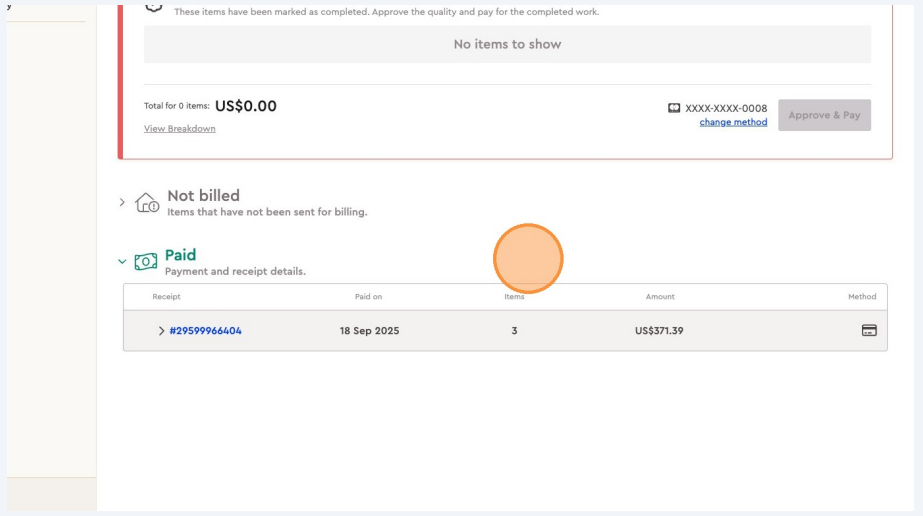The height and width of the screenshot is (516, 923).
Task: Expand receipt #29599966404 row chevron
Action: tap(161, 331)
